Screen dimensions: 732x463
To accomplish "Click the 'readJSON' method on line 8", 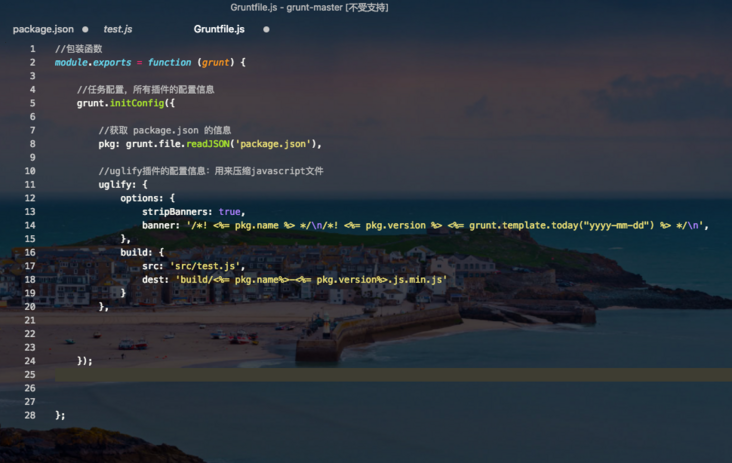I will coord(208,144).
